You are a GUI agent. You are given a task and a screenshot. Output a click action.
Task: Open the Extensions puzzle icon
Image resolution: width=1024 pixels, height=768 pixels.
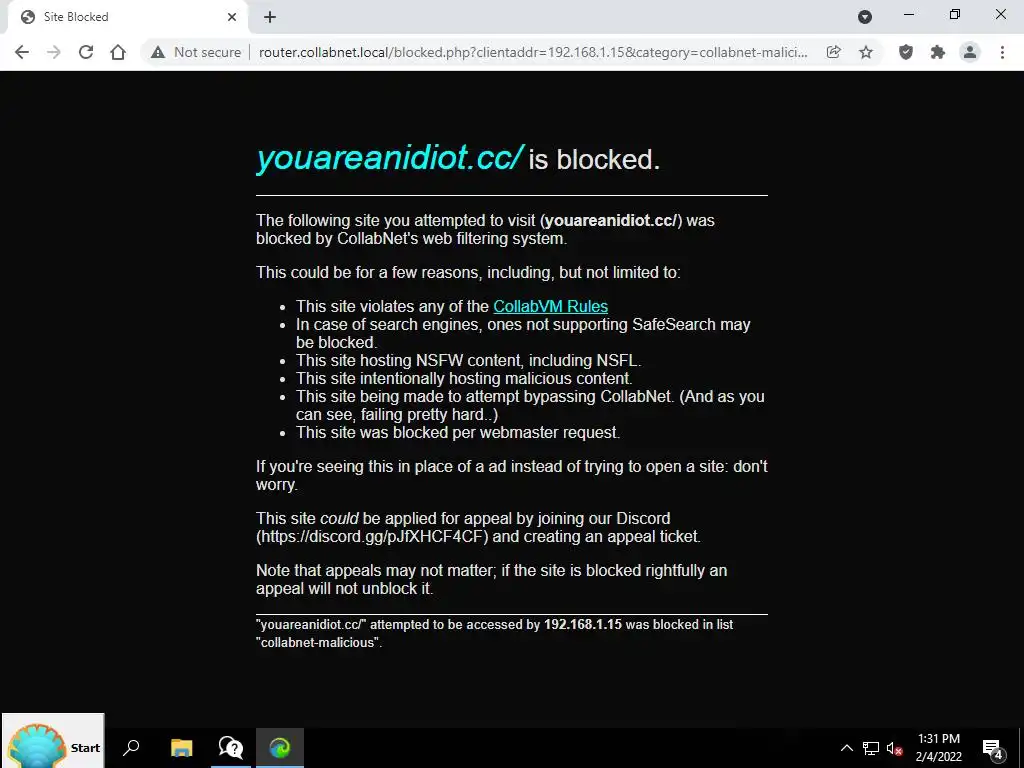tap(938, 52)
